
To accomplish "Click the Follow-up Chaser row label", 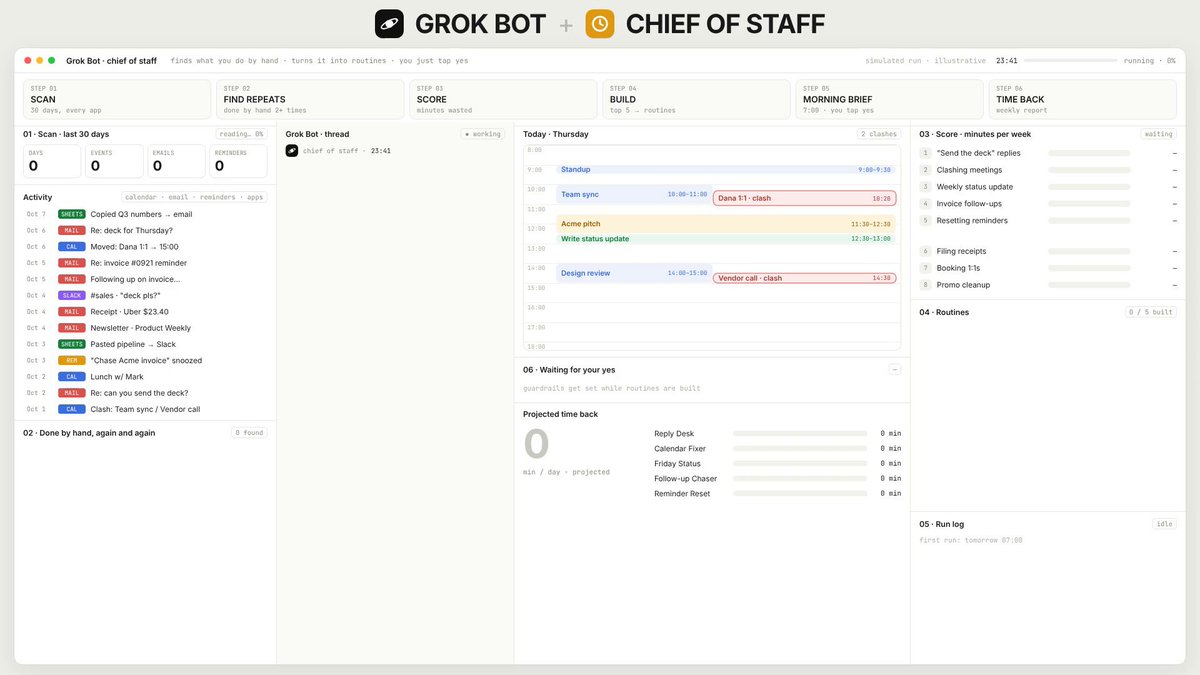I will tap(684, 479).
